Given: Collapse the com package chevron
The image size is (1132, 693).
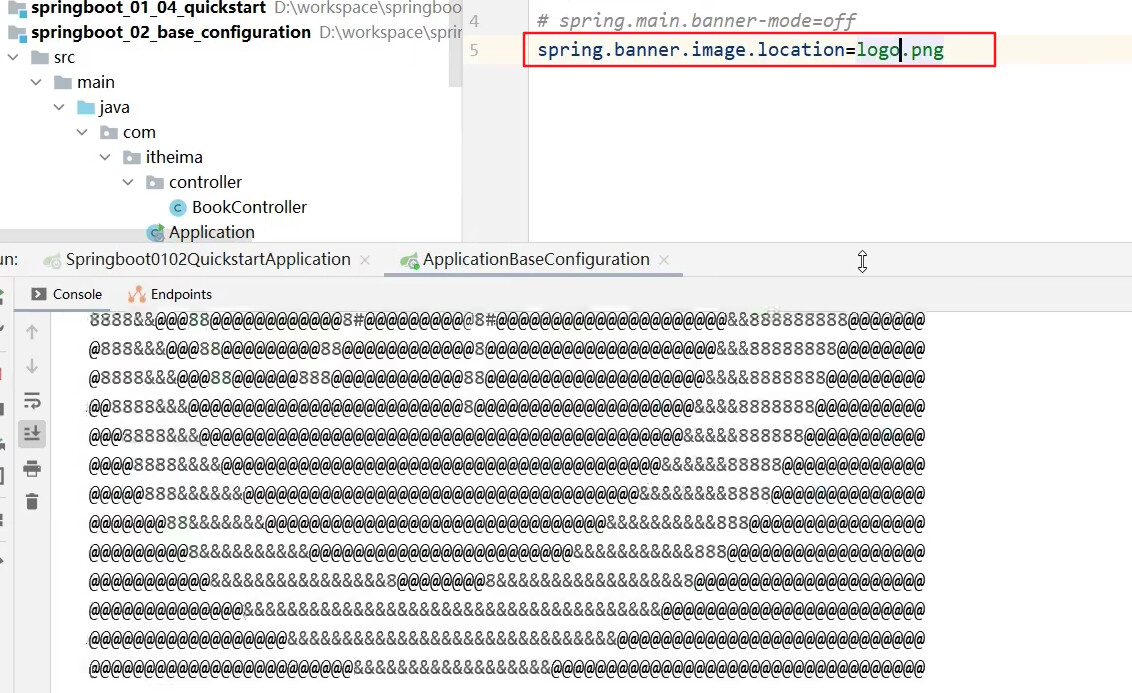Looking at the screenshot, I should click(82, 132).
